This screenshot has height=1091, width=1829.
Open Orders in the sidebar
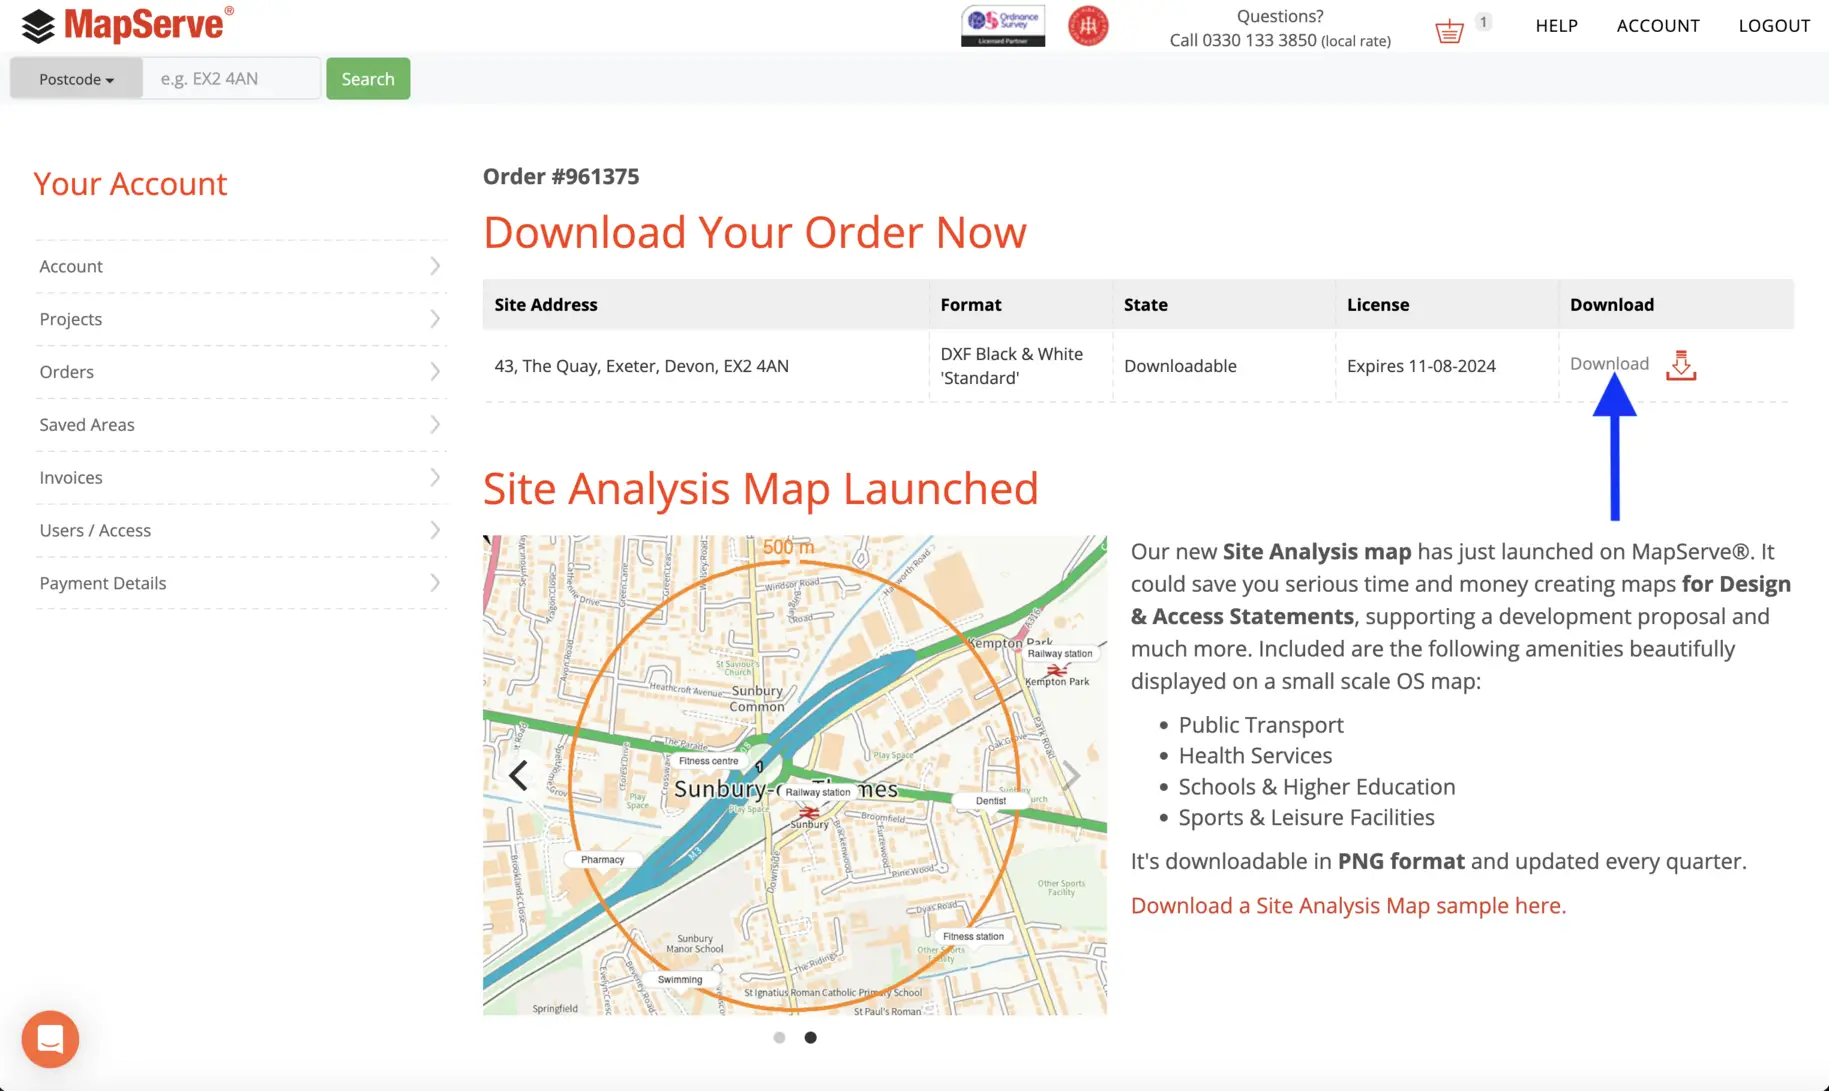pyautogui.click(x=240, y=372)
